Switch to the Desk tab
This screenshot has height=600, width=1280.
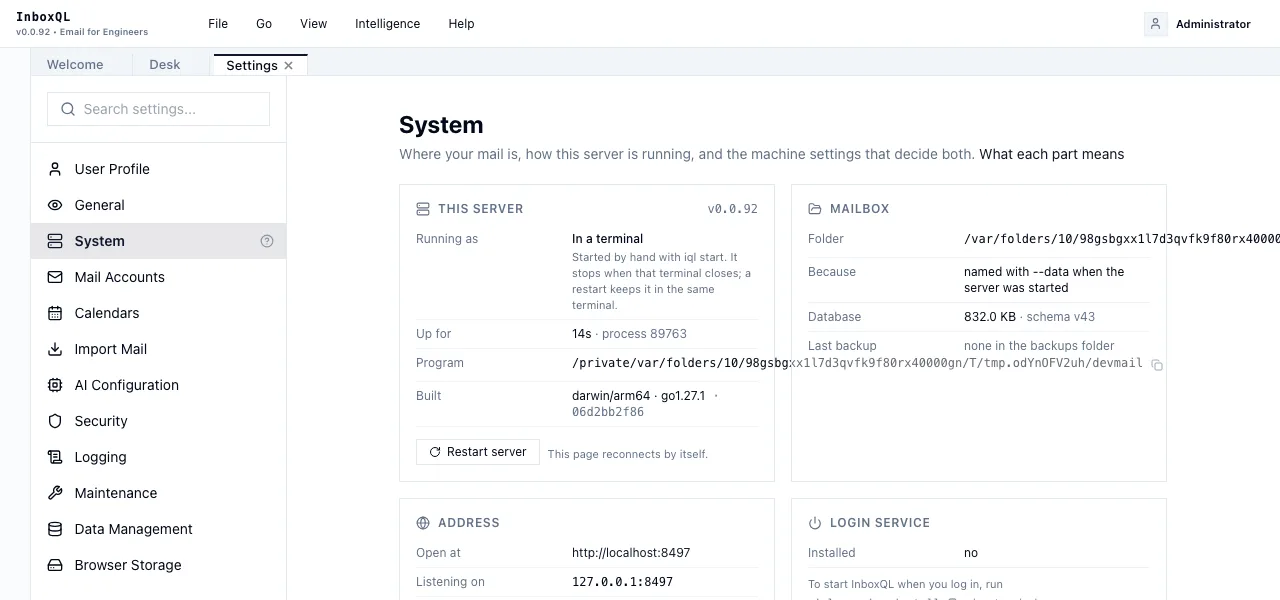point(165,64)
